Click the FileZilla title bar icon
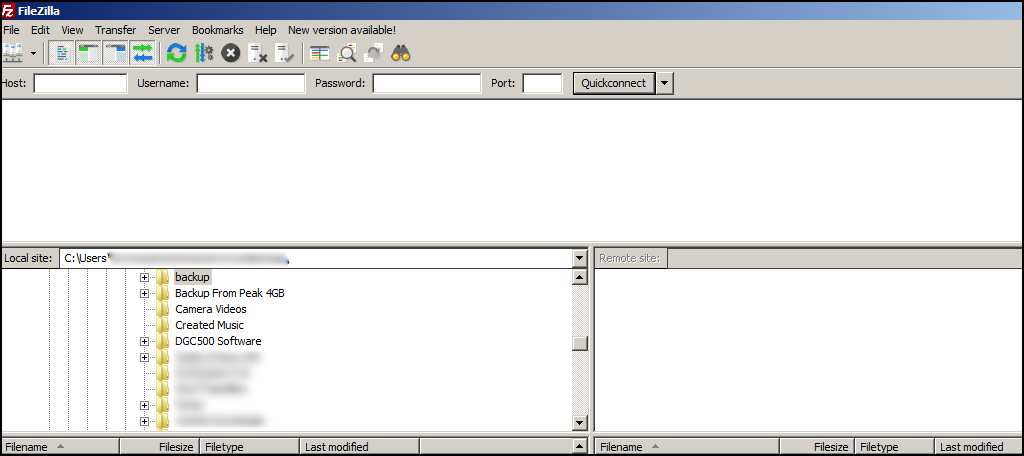The height and width of the screenshot is (456, 1024). click(8, 10)
